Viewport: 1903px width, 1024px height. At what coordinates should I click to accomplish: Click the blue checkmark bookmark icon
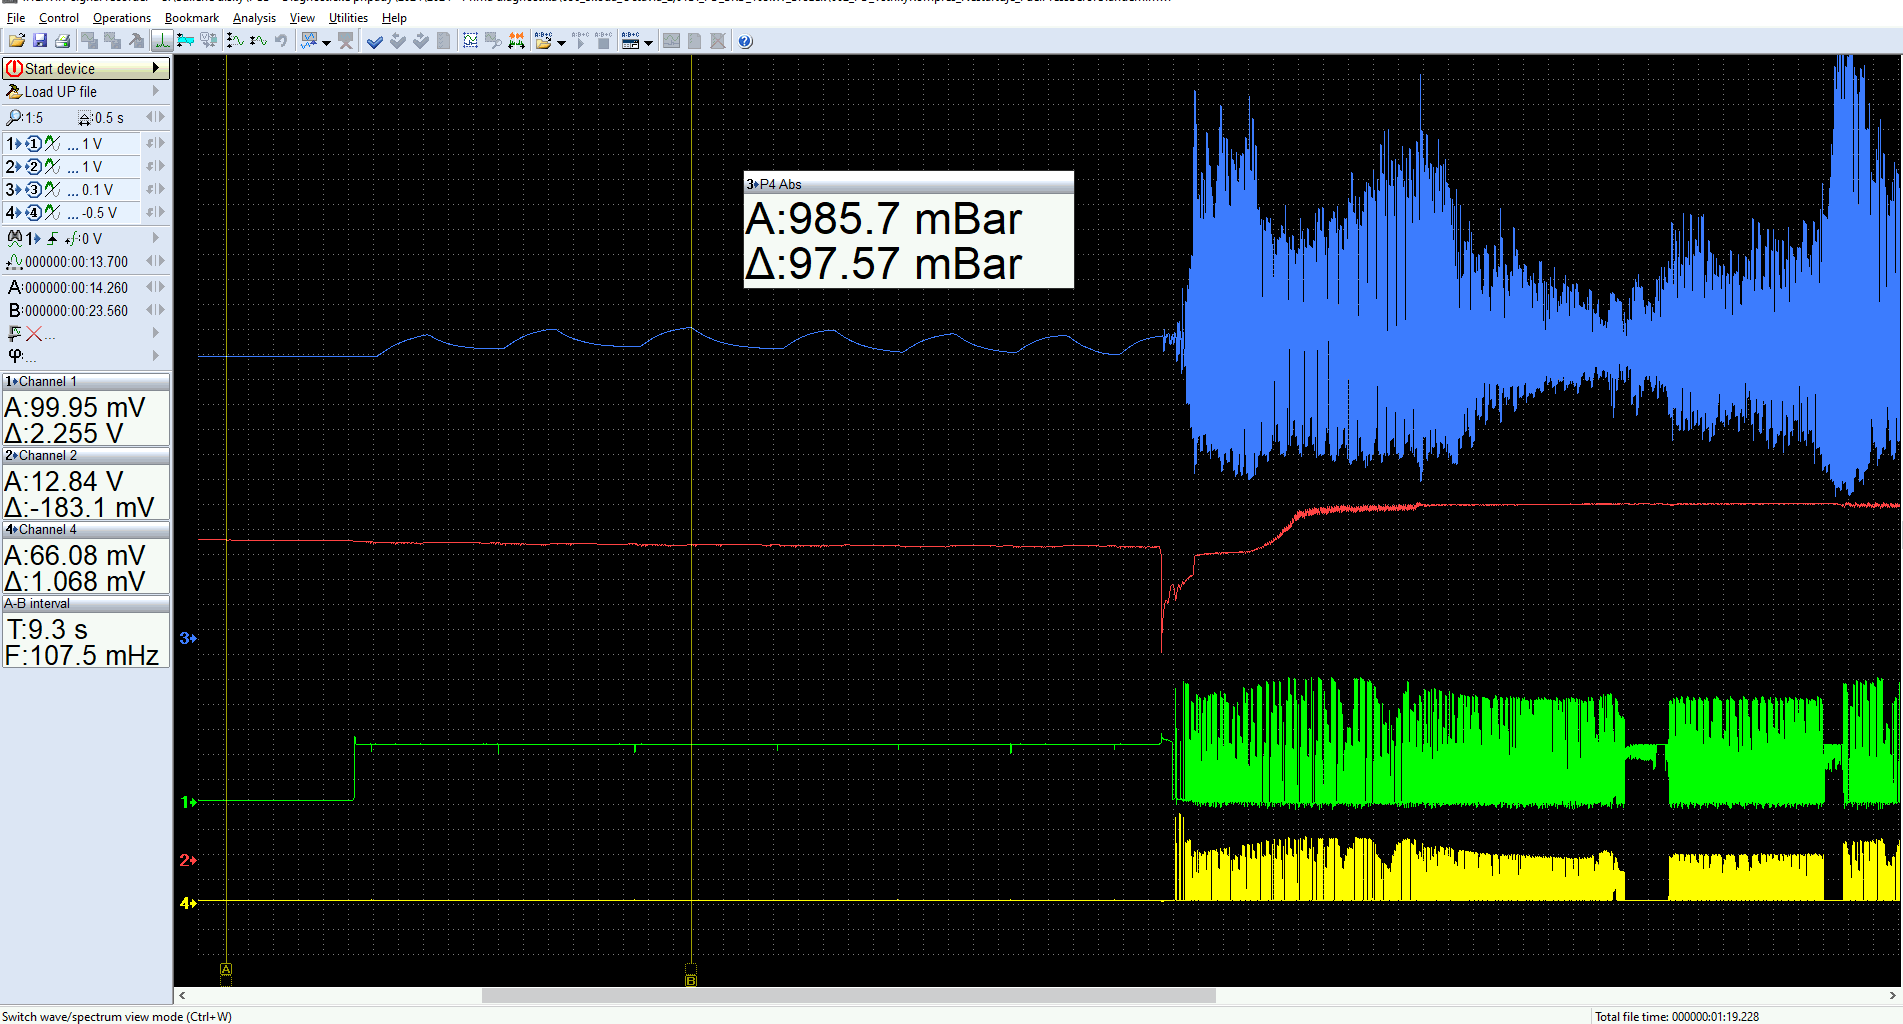[375, 41]
